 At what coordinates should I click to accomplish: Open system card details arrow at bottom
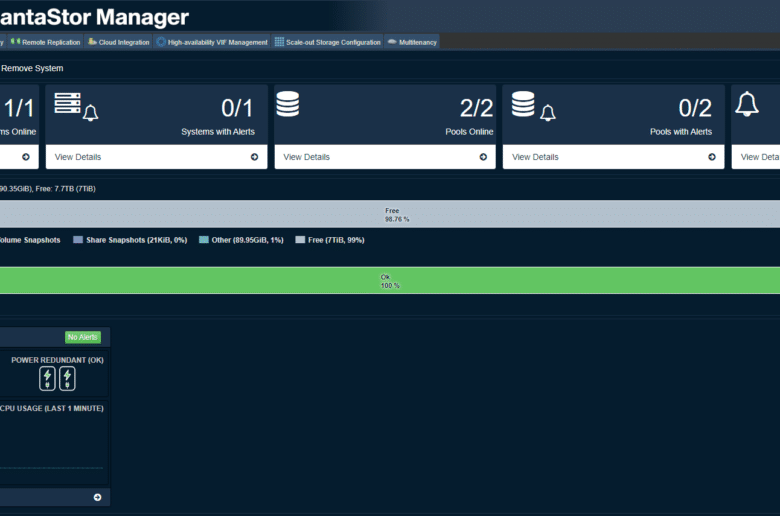(98, 498)
